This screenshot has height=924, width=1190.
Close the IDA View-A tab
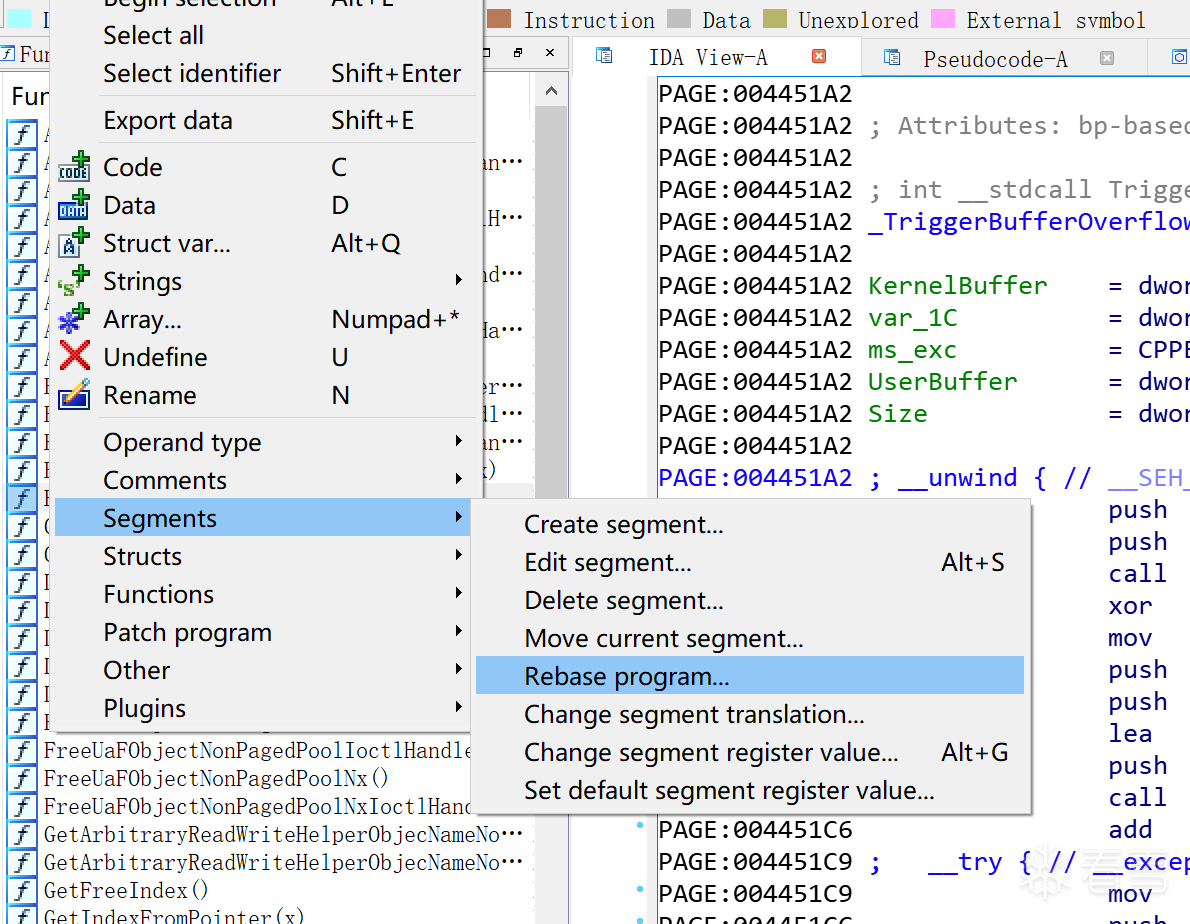click(x=819, y=56)
